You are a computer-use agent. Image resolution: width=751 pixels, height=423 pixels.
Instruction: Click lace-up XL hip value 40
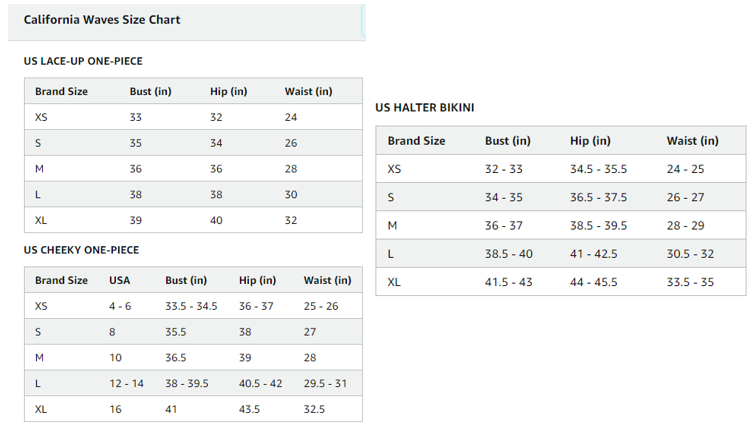pyautogui.click(x=216, y=220)
